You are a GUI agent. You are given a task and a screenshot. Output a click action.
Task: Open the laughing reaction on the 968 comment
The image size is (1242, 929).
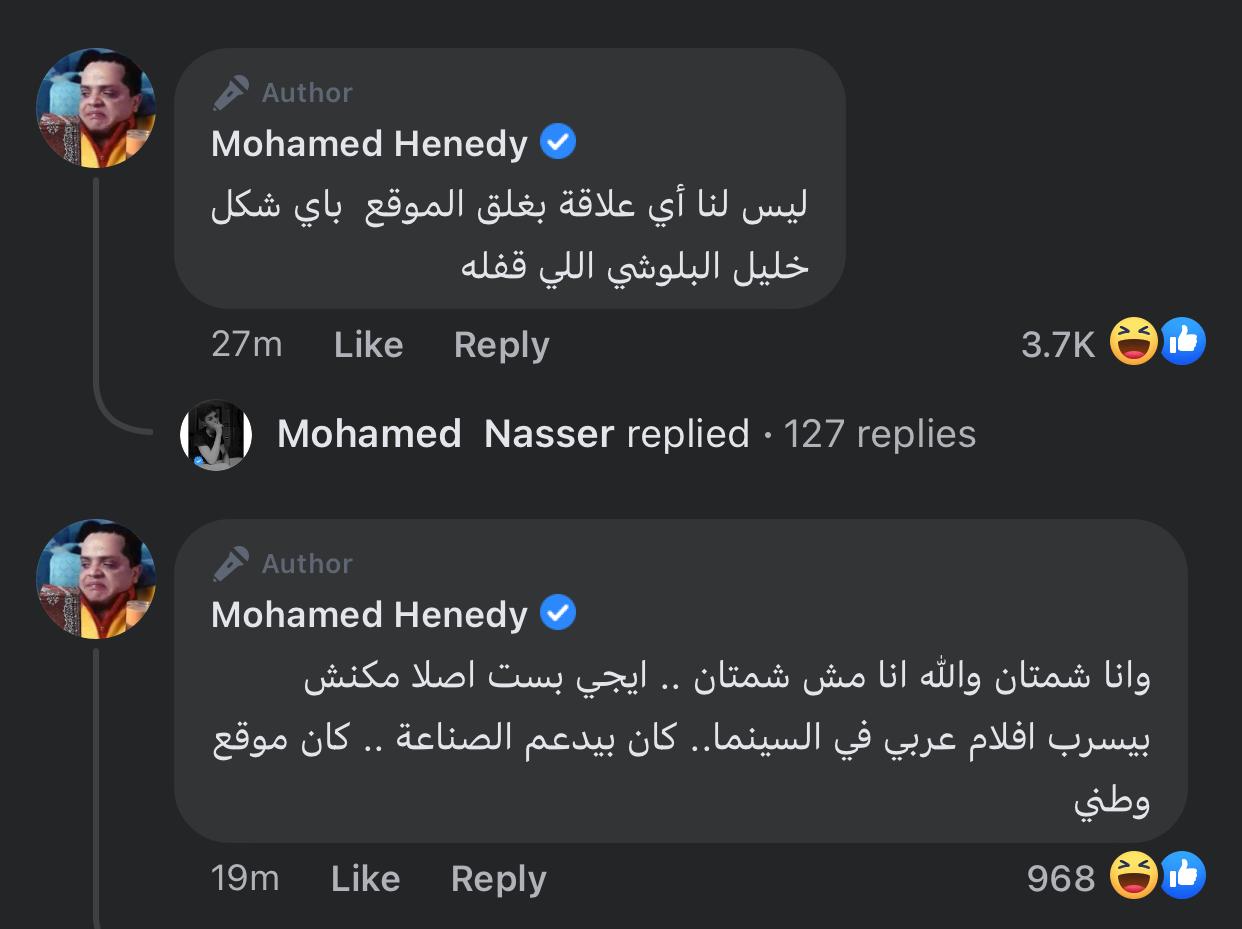[x=1134, y=877]
